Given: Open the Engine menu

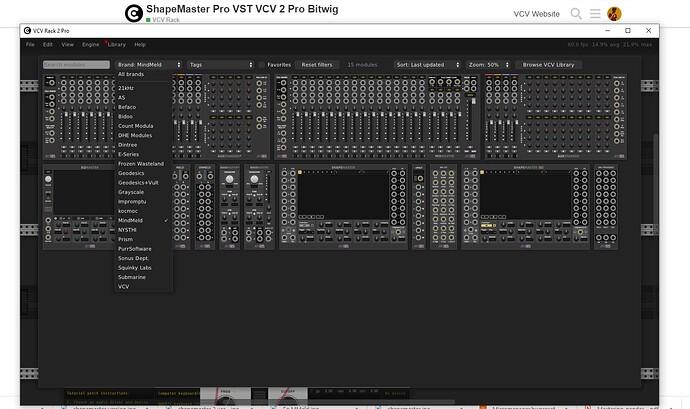Looking at the screenshot, I should [90, 44].
